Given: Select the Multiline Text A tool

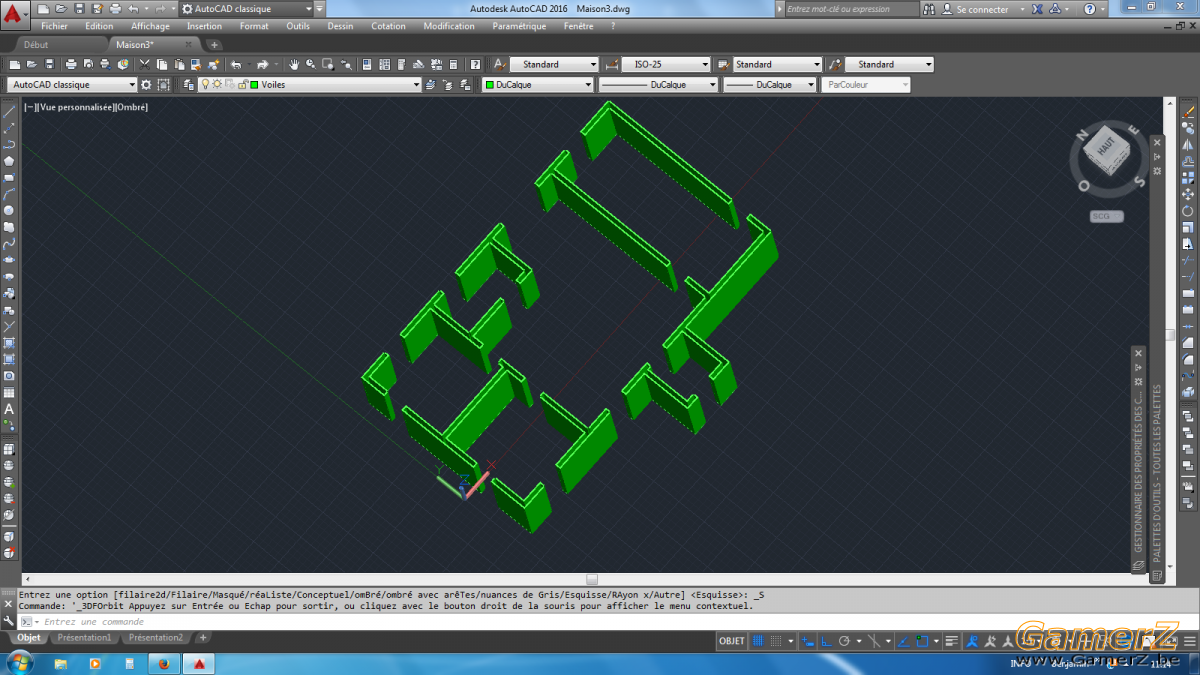Looking at the screenshot, I should pyautogui.click(x=9, y=410).
